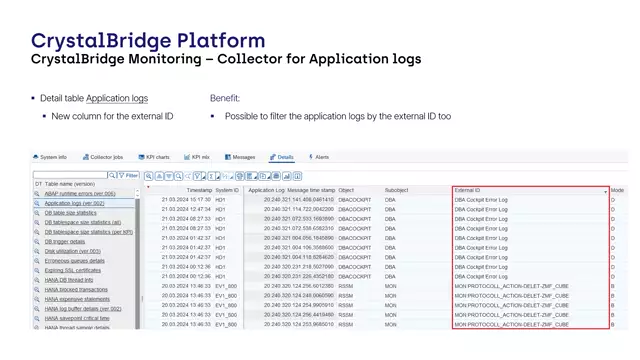The image size is (640, 360).
Task: Click detail icon beside Disk utilization
Action: 37,251
